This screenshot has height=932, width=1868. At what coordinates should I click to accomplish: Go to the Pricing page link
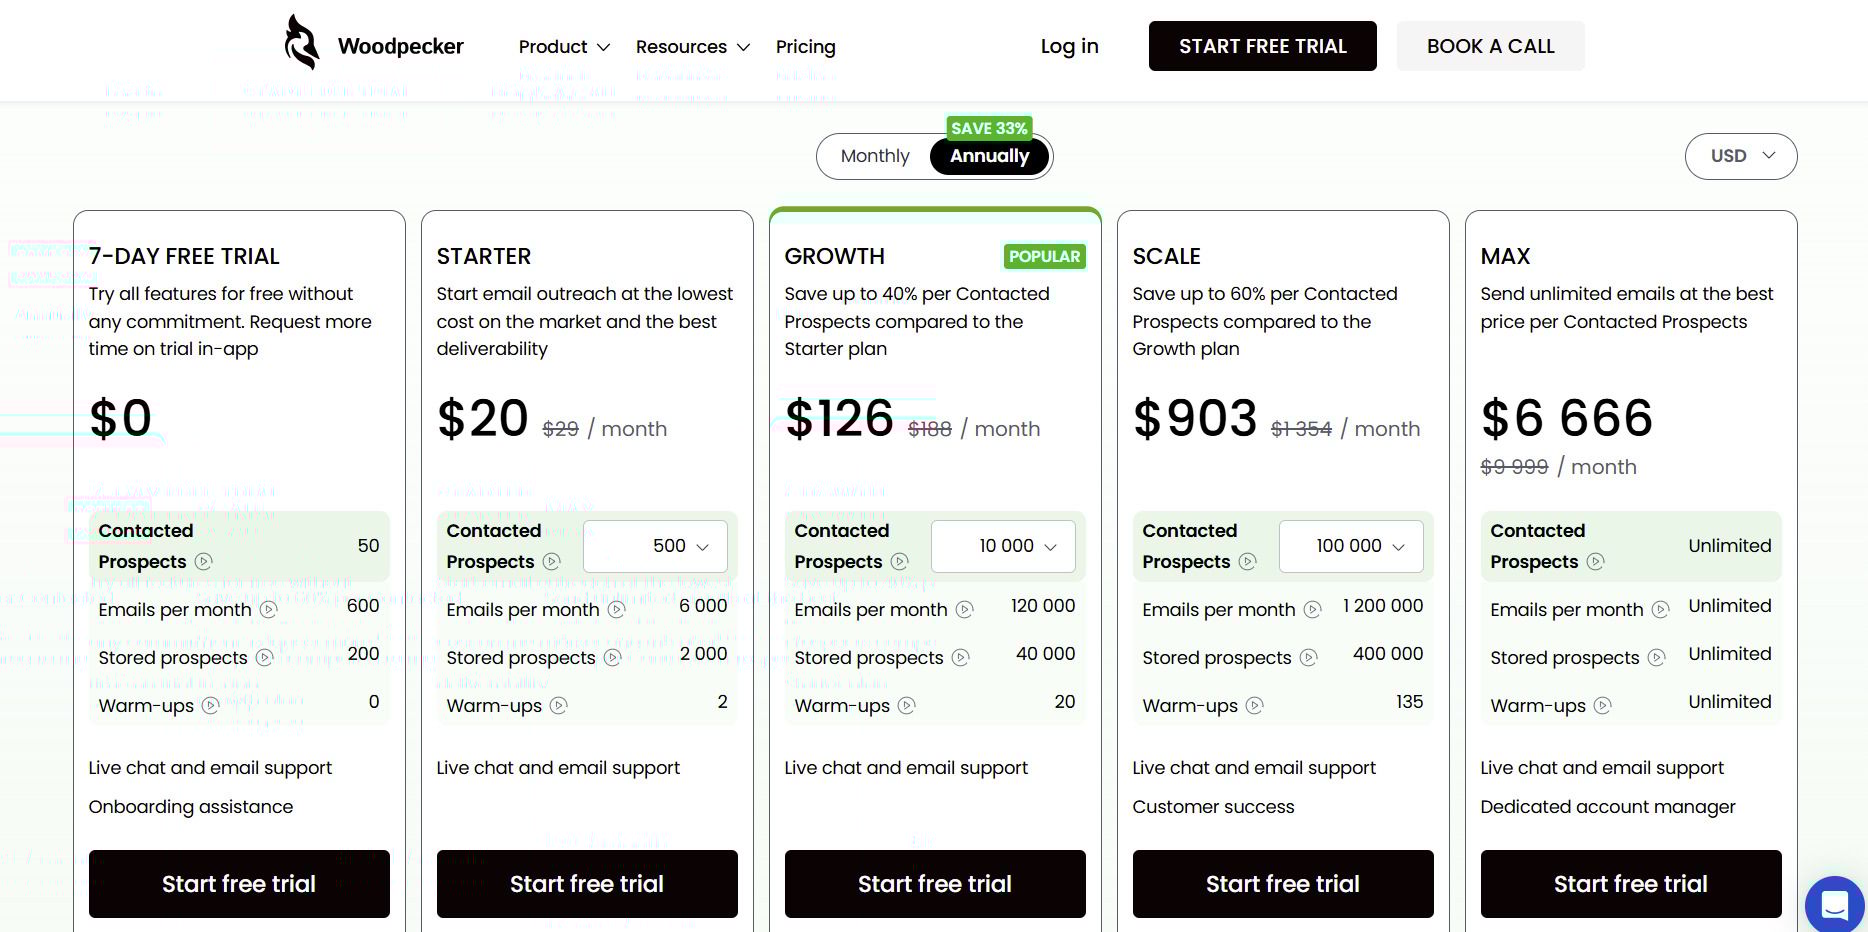[805, 47]
